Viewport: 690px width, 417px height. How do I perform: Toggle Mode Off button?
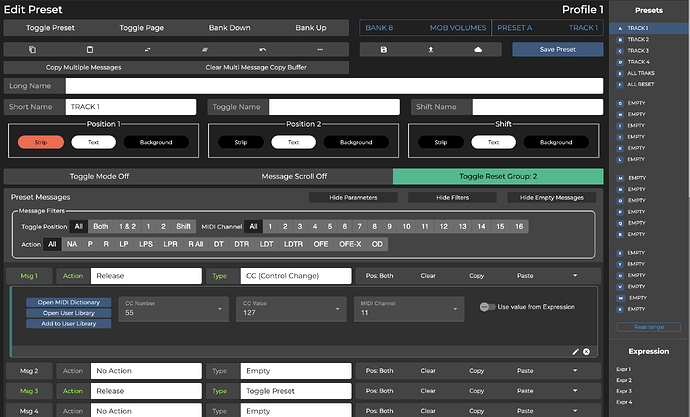click(100, 176)
